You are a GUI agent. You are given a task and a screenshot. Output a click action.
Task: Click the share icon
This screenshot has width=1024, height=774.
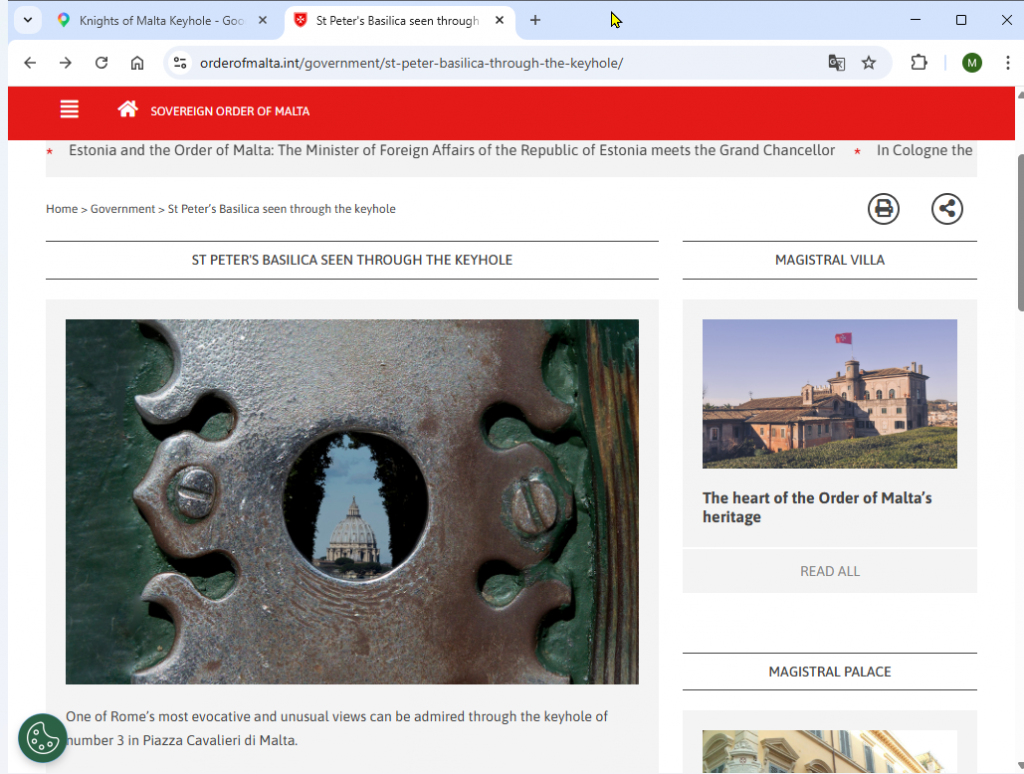click(947, 209)
